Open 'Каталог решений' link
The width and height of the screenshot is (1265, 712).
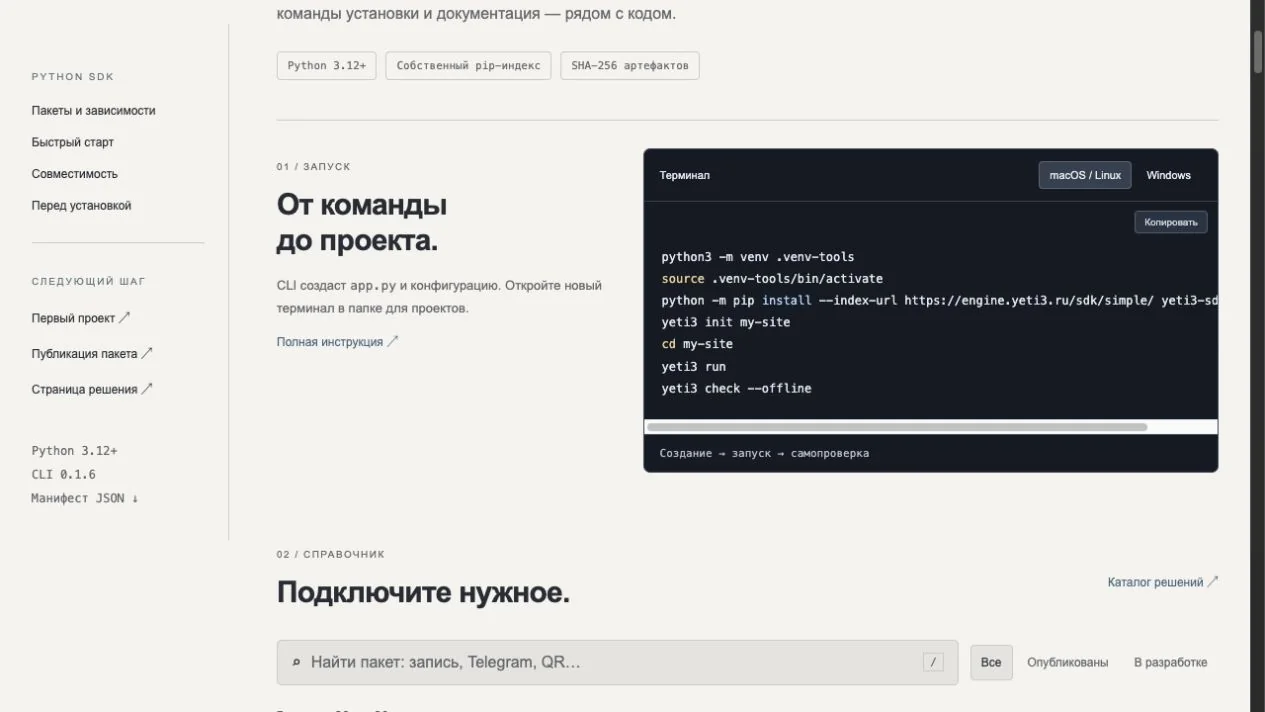1163,582
